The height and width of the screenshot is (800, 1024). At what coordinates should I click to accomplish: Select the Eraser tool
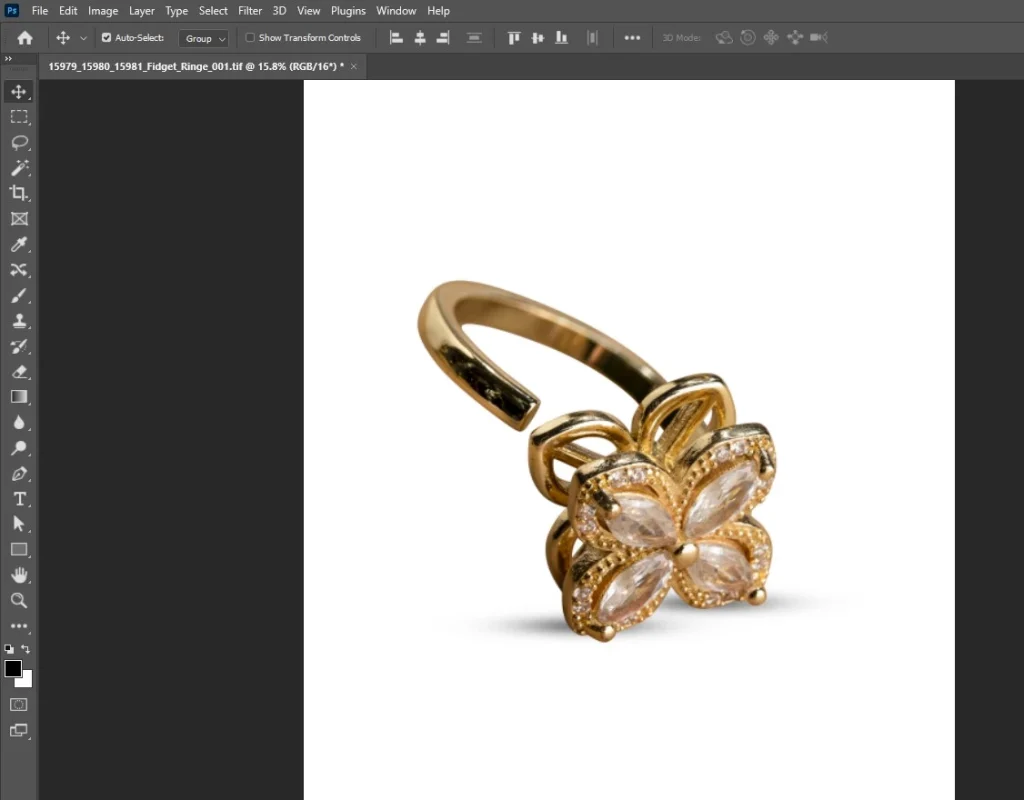click(x=19, y=372)
